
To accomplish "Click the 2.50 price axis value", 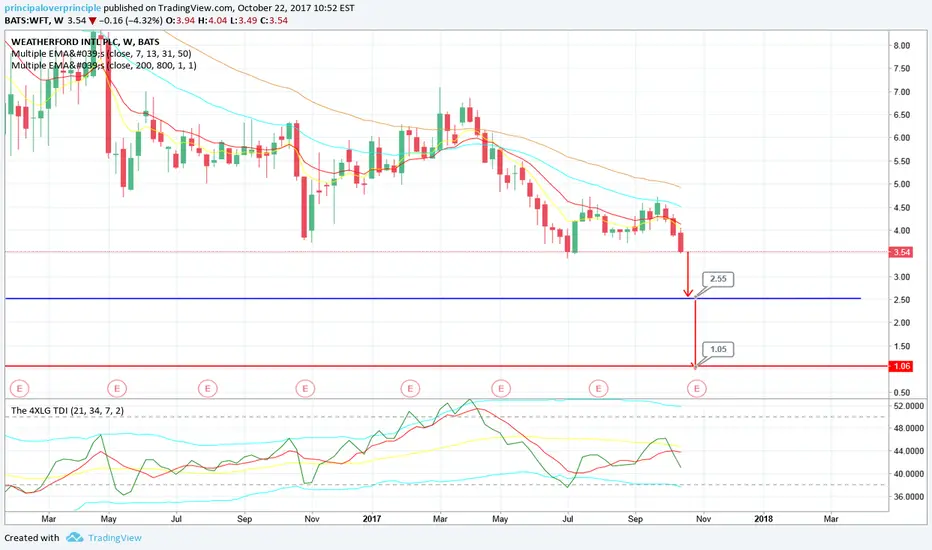I will [x=901, y=300].
